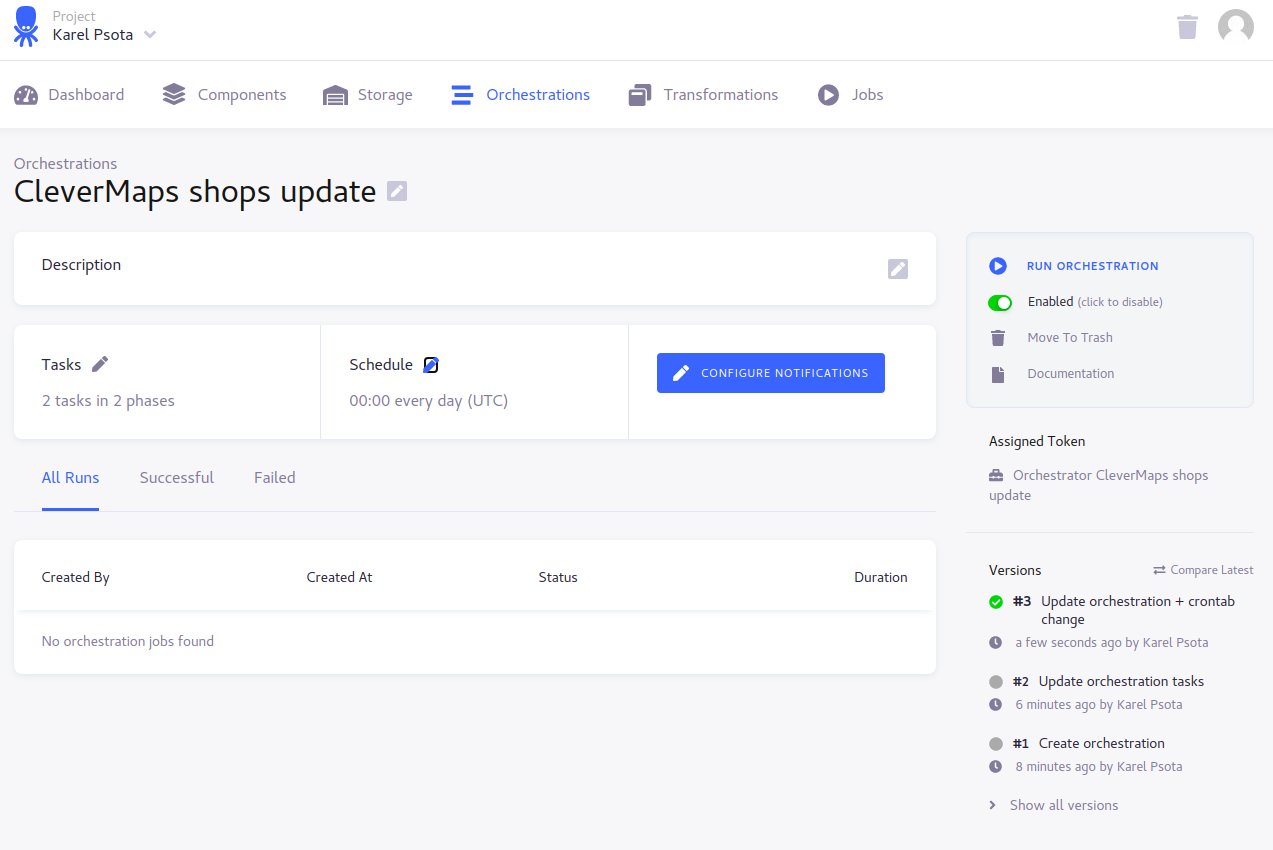
Task: Switch to the Successful runs tab
Action: (x=177, y=478)
